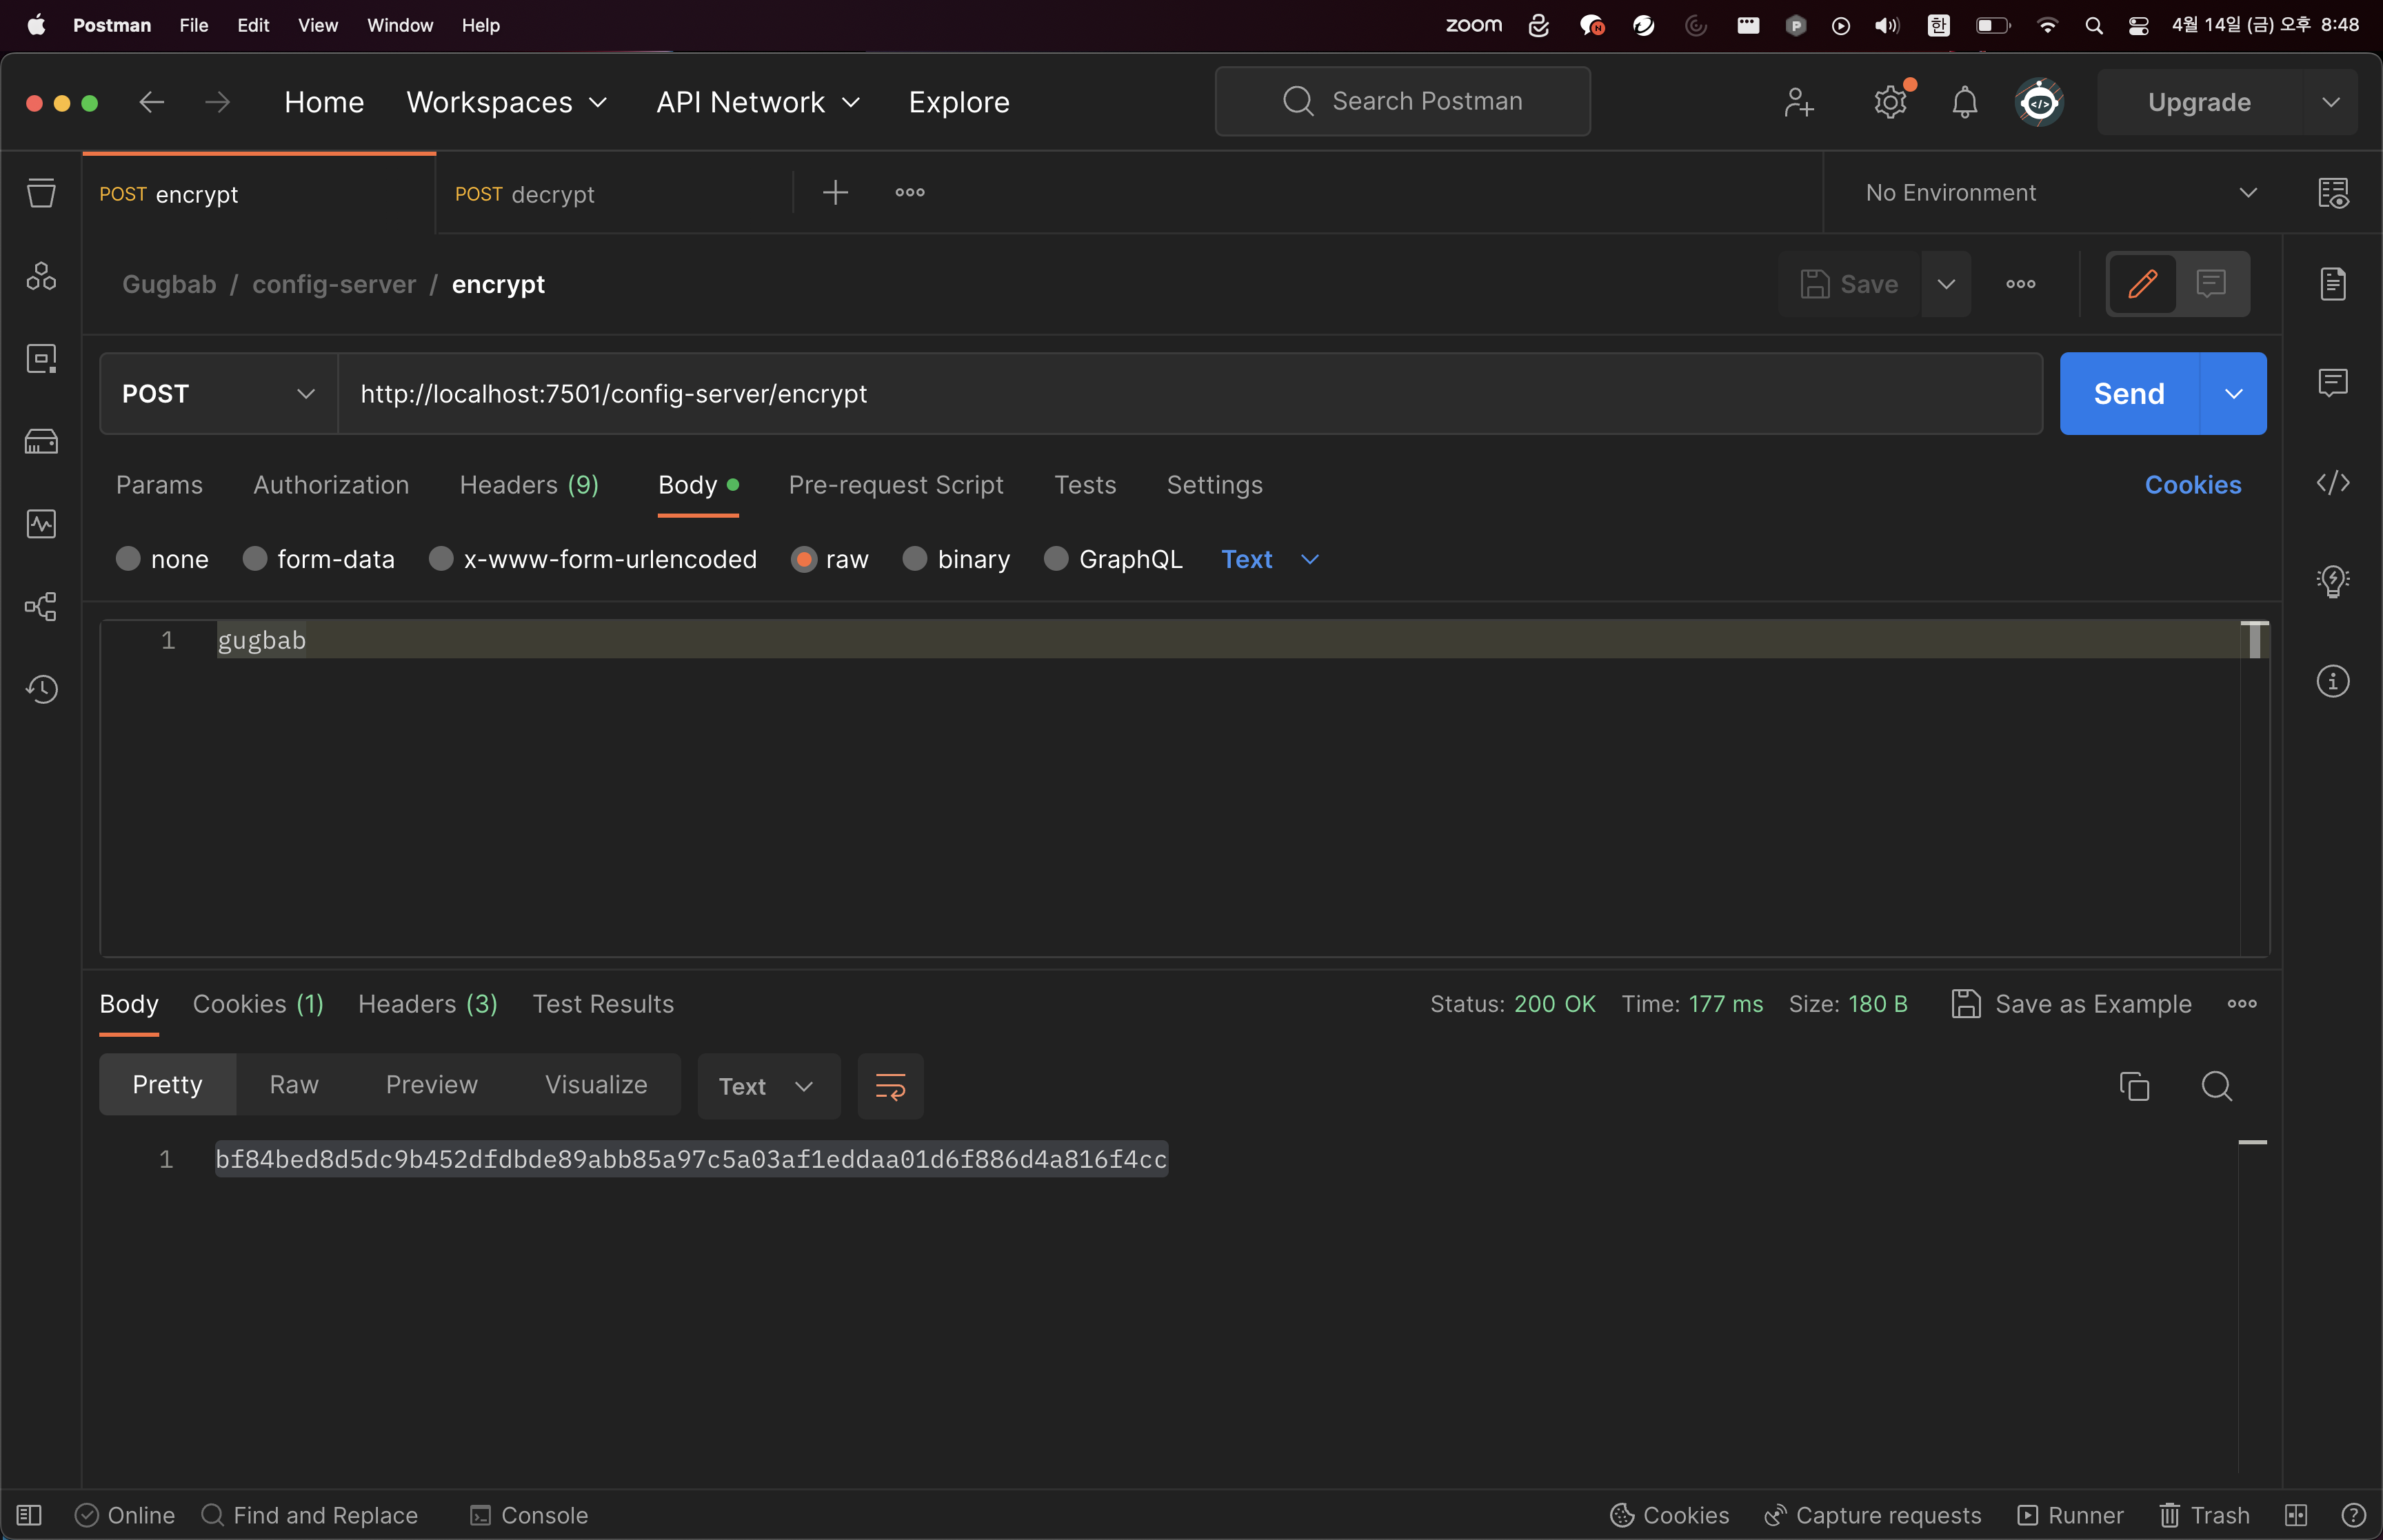Image resolution: width=2383 pixels, height=1540 pixels.
Task: Click Save as Example
Action: coord(2071,1004)
